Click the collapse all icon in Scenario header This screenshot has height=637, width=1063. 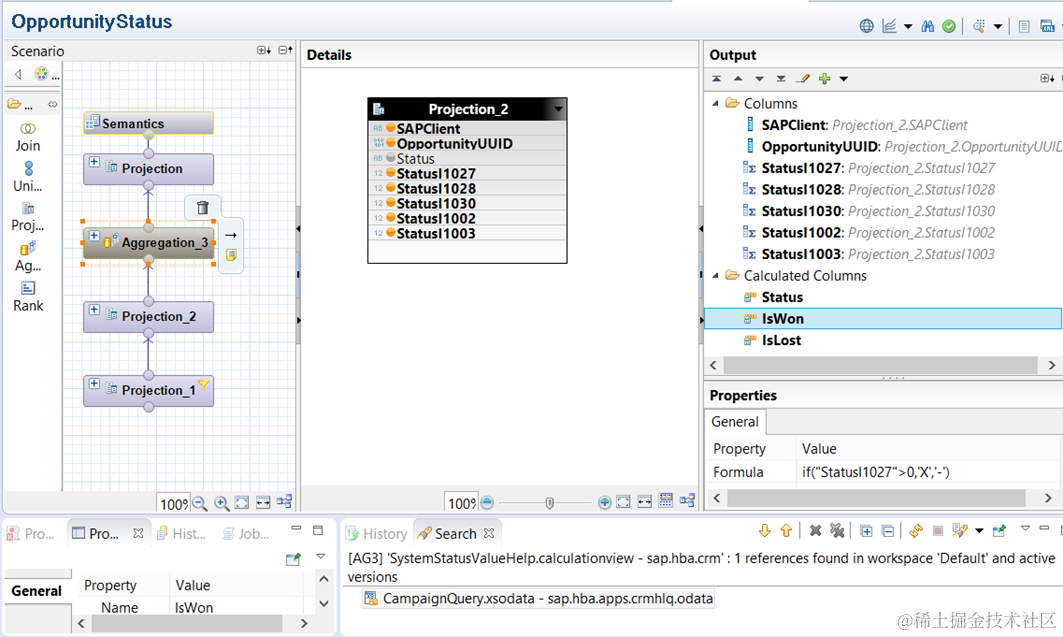pyautogui.click(x=285, y=50)
